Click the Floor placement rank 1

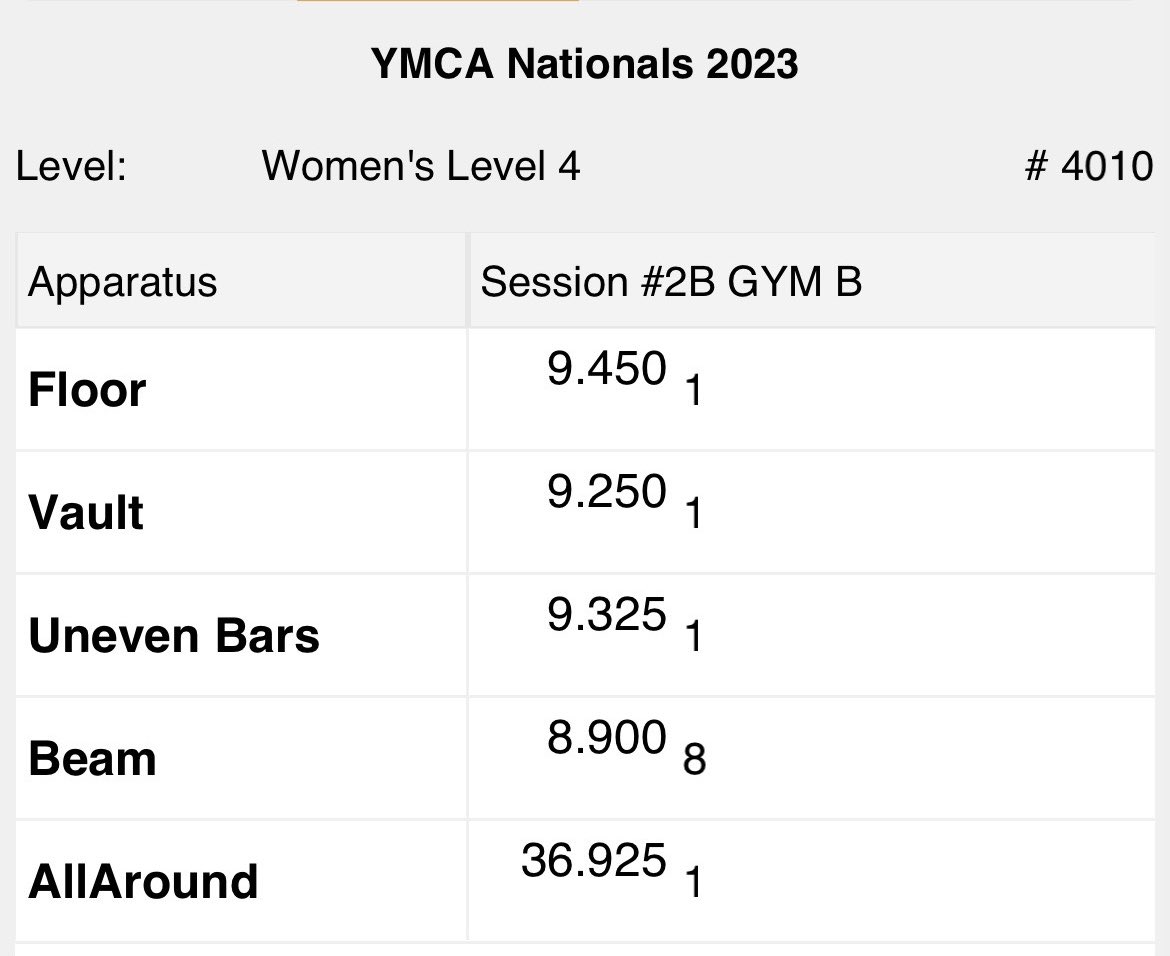click(694, 391)
